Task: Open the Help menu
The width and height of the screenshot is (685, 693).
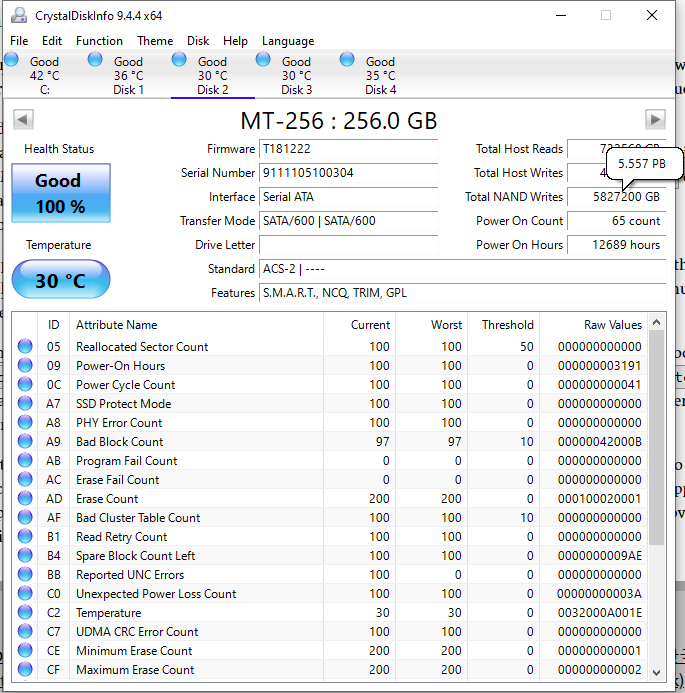Action: pyautogui.click(x=235, y=41)
